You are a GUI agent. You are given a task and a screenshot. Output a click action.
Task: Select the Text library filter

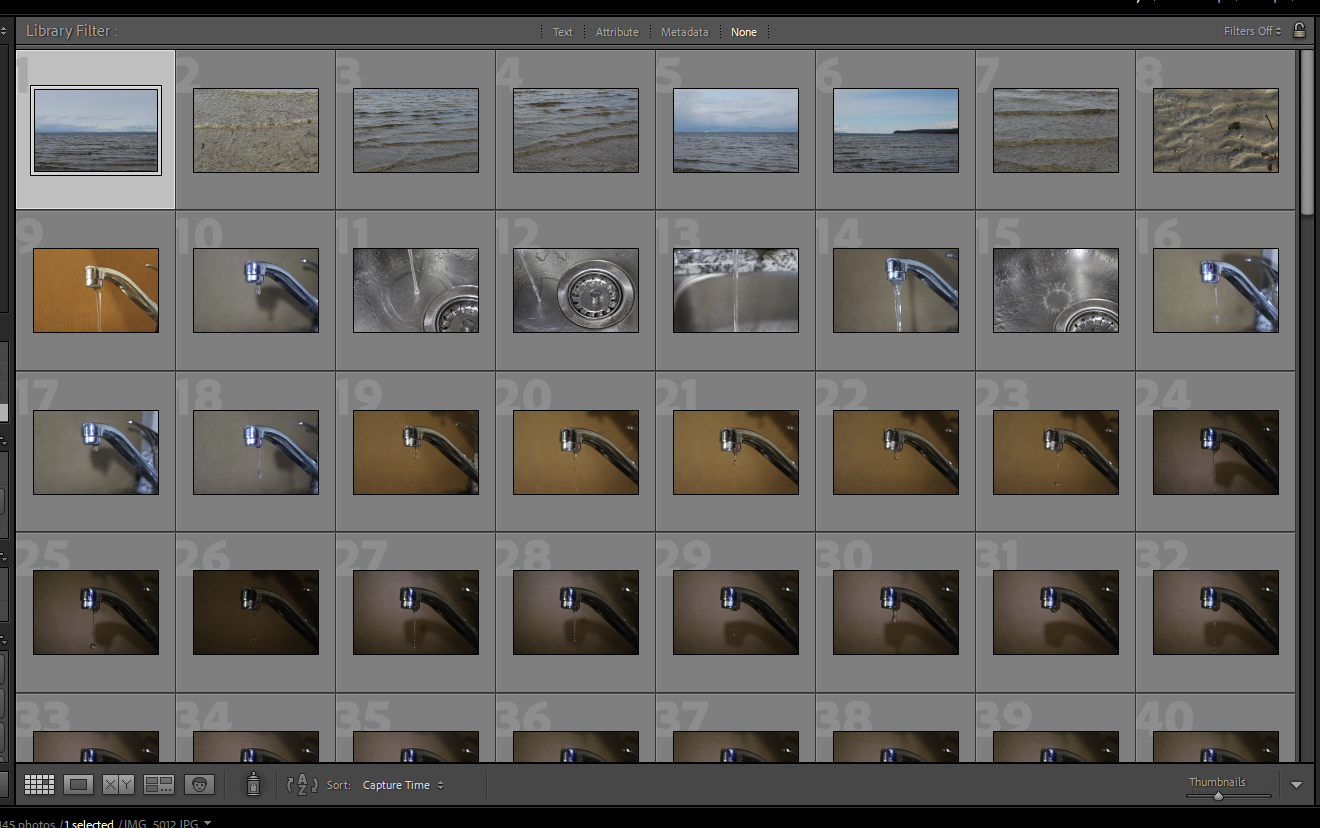[563, 32]
